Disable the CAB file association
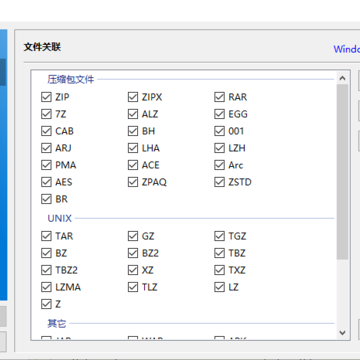 click(46, 131)
